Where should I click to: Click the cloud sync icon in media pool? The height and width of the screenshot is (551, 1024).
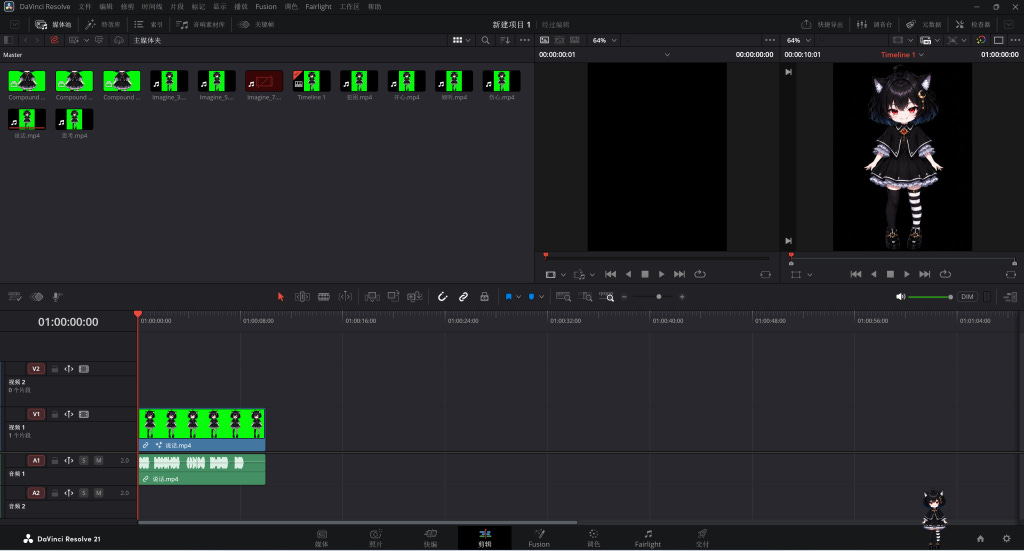(x=119, y=40)
